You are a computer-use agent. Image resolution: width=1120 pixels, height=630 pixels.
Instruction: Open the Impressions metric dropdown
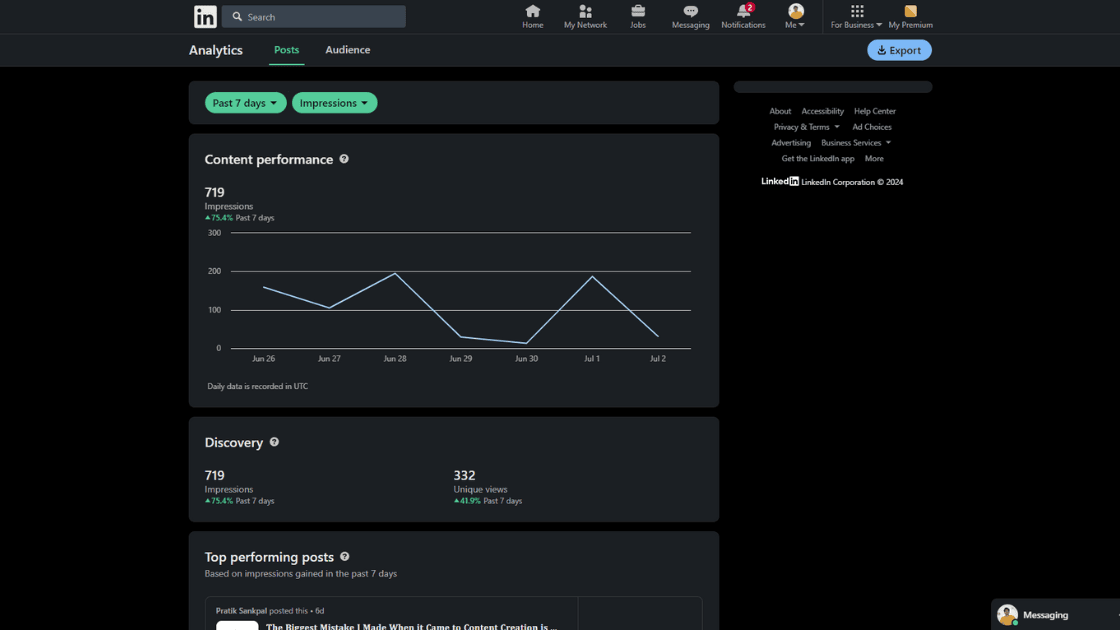pyautogui.click(x=334, y=103)
